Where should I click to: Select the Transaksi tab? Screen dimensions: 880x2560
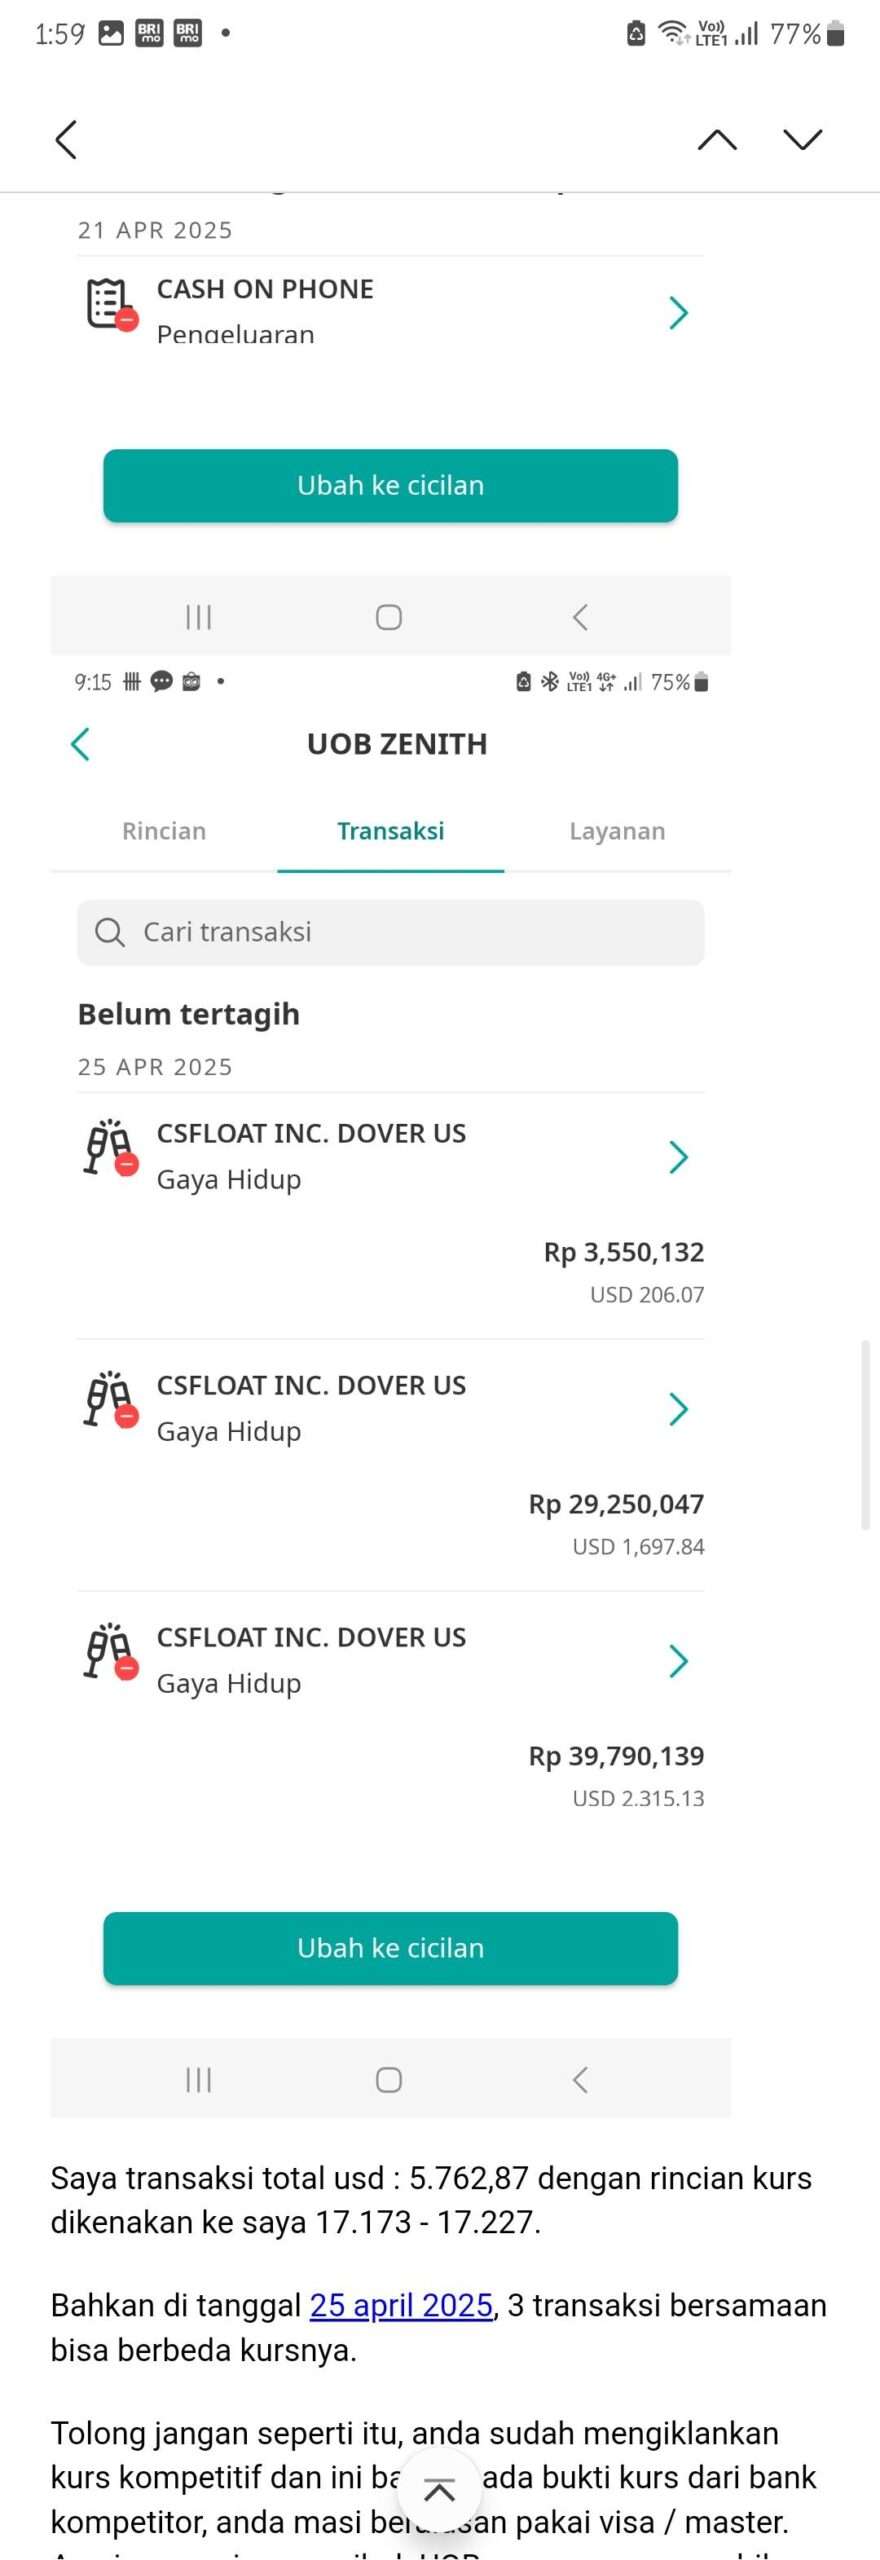pos(390,831)
